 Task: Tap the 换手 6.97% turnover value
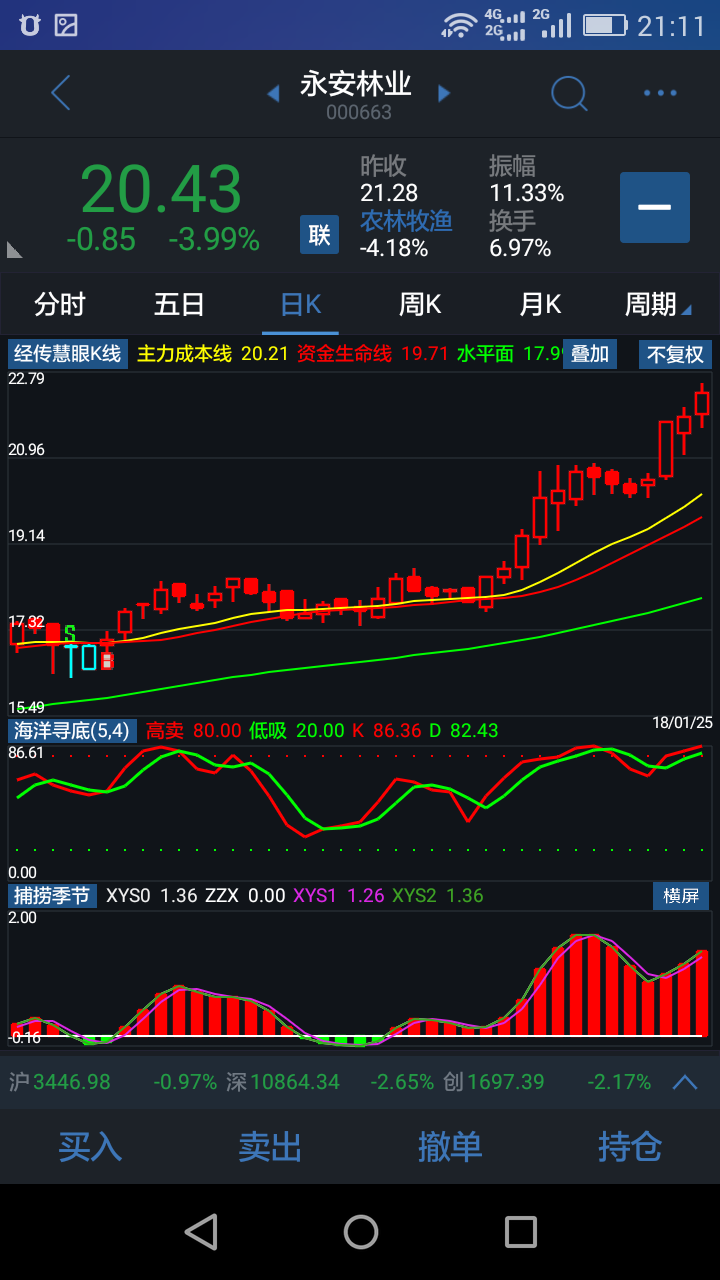pos(520,247)
